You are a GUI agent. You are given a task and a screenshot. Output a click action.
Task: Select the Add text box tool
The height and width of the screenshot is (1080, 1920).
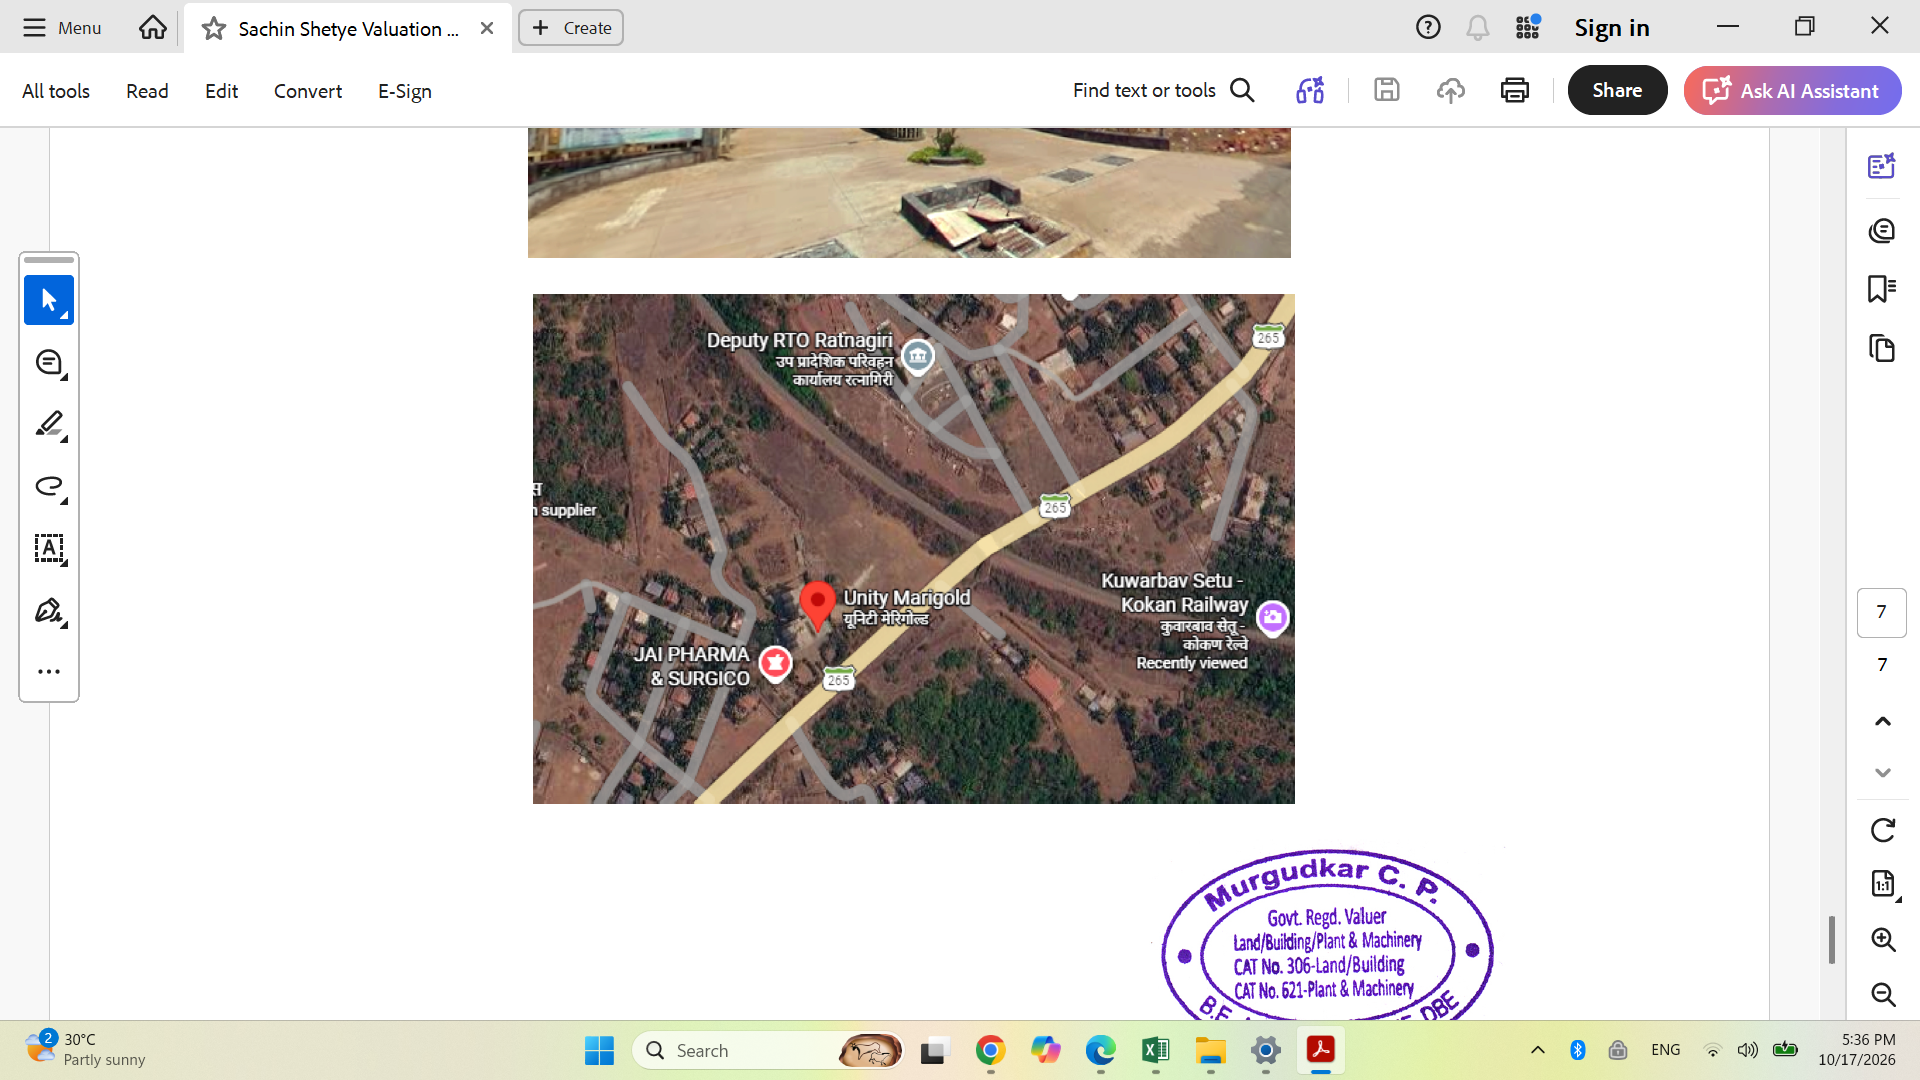[x=49, y=548]
